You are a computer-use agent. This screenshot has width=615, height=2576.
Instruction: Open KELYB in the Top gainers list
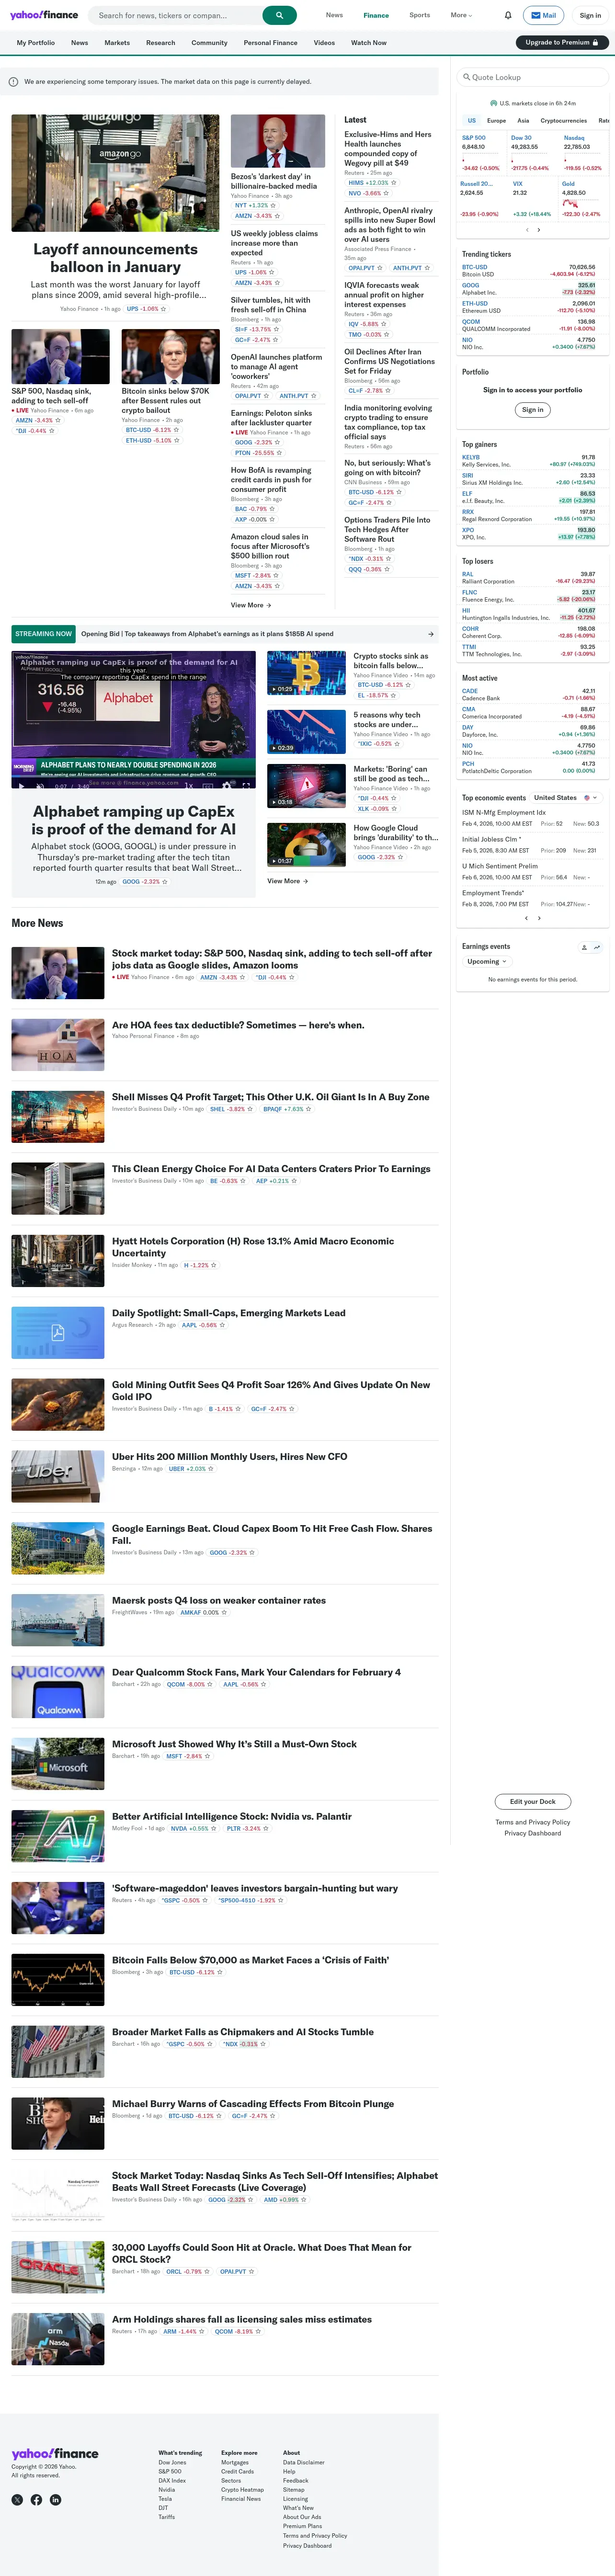pos(471,457)
